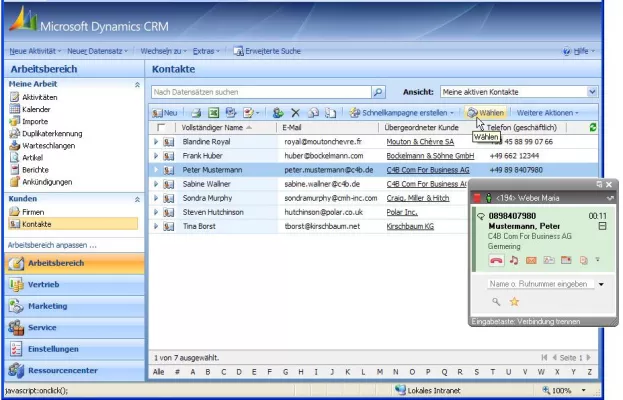
Task: Open the Wechseln zu menu
Action: pyautogui.click(x=163, y=51)
